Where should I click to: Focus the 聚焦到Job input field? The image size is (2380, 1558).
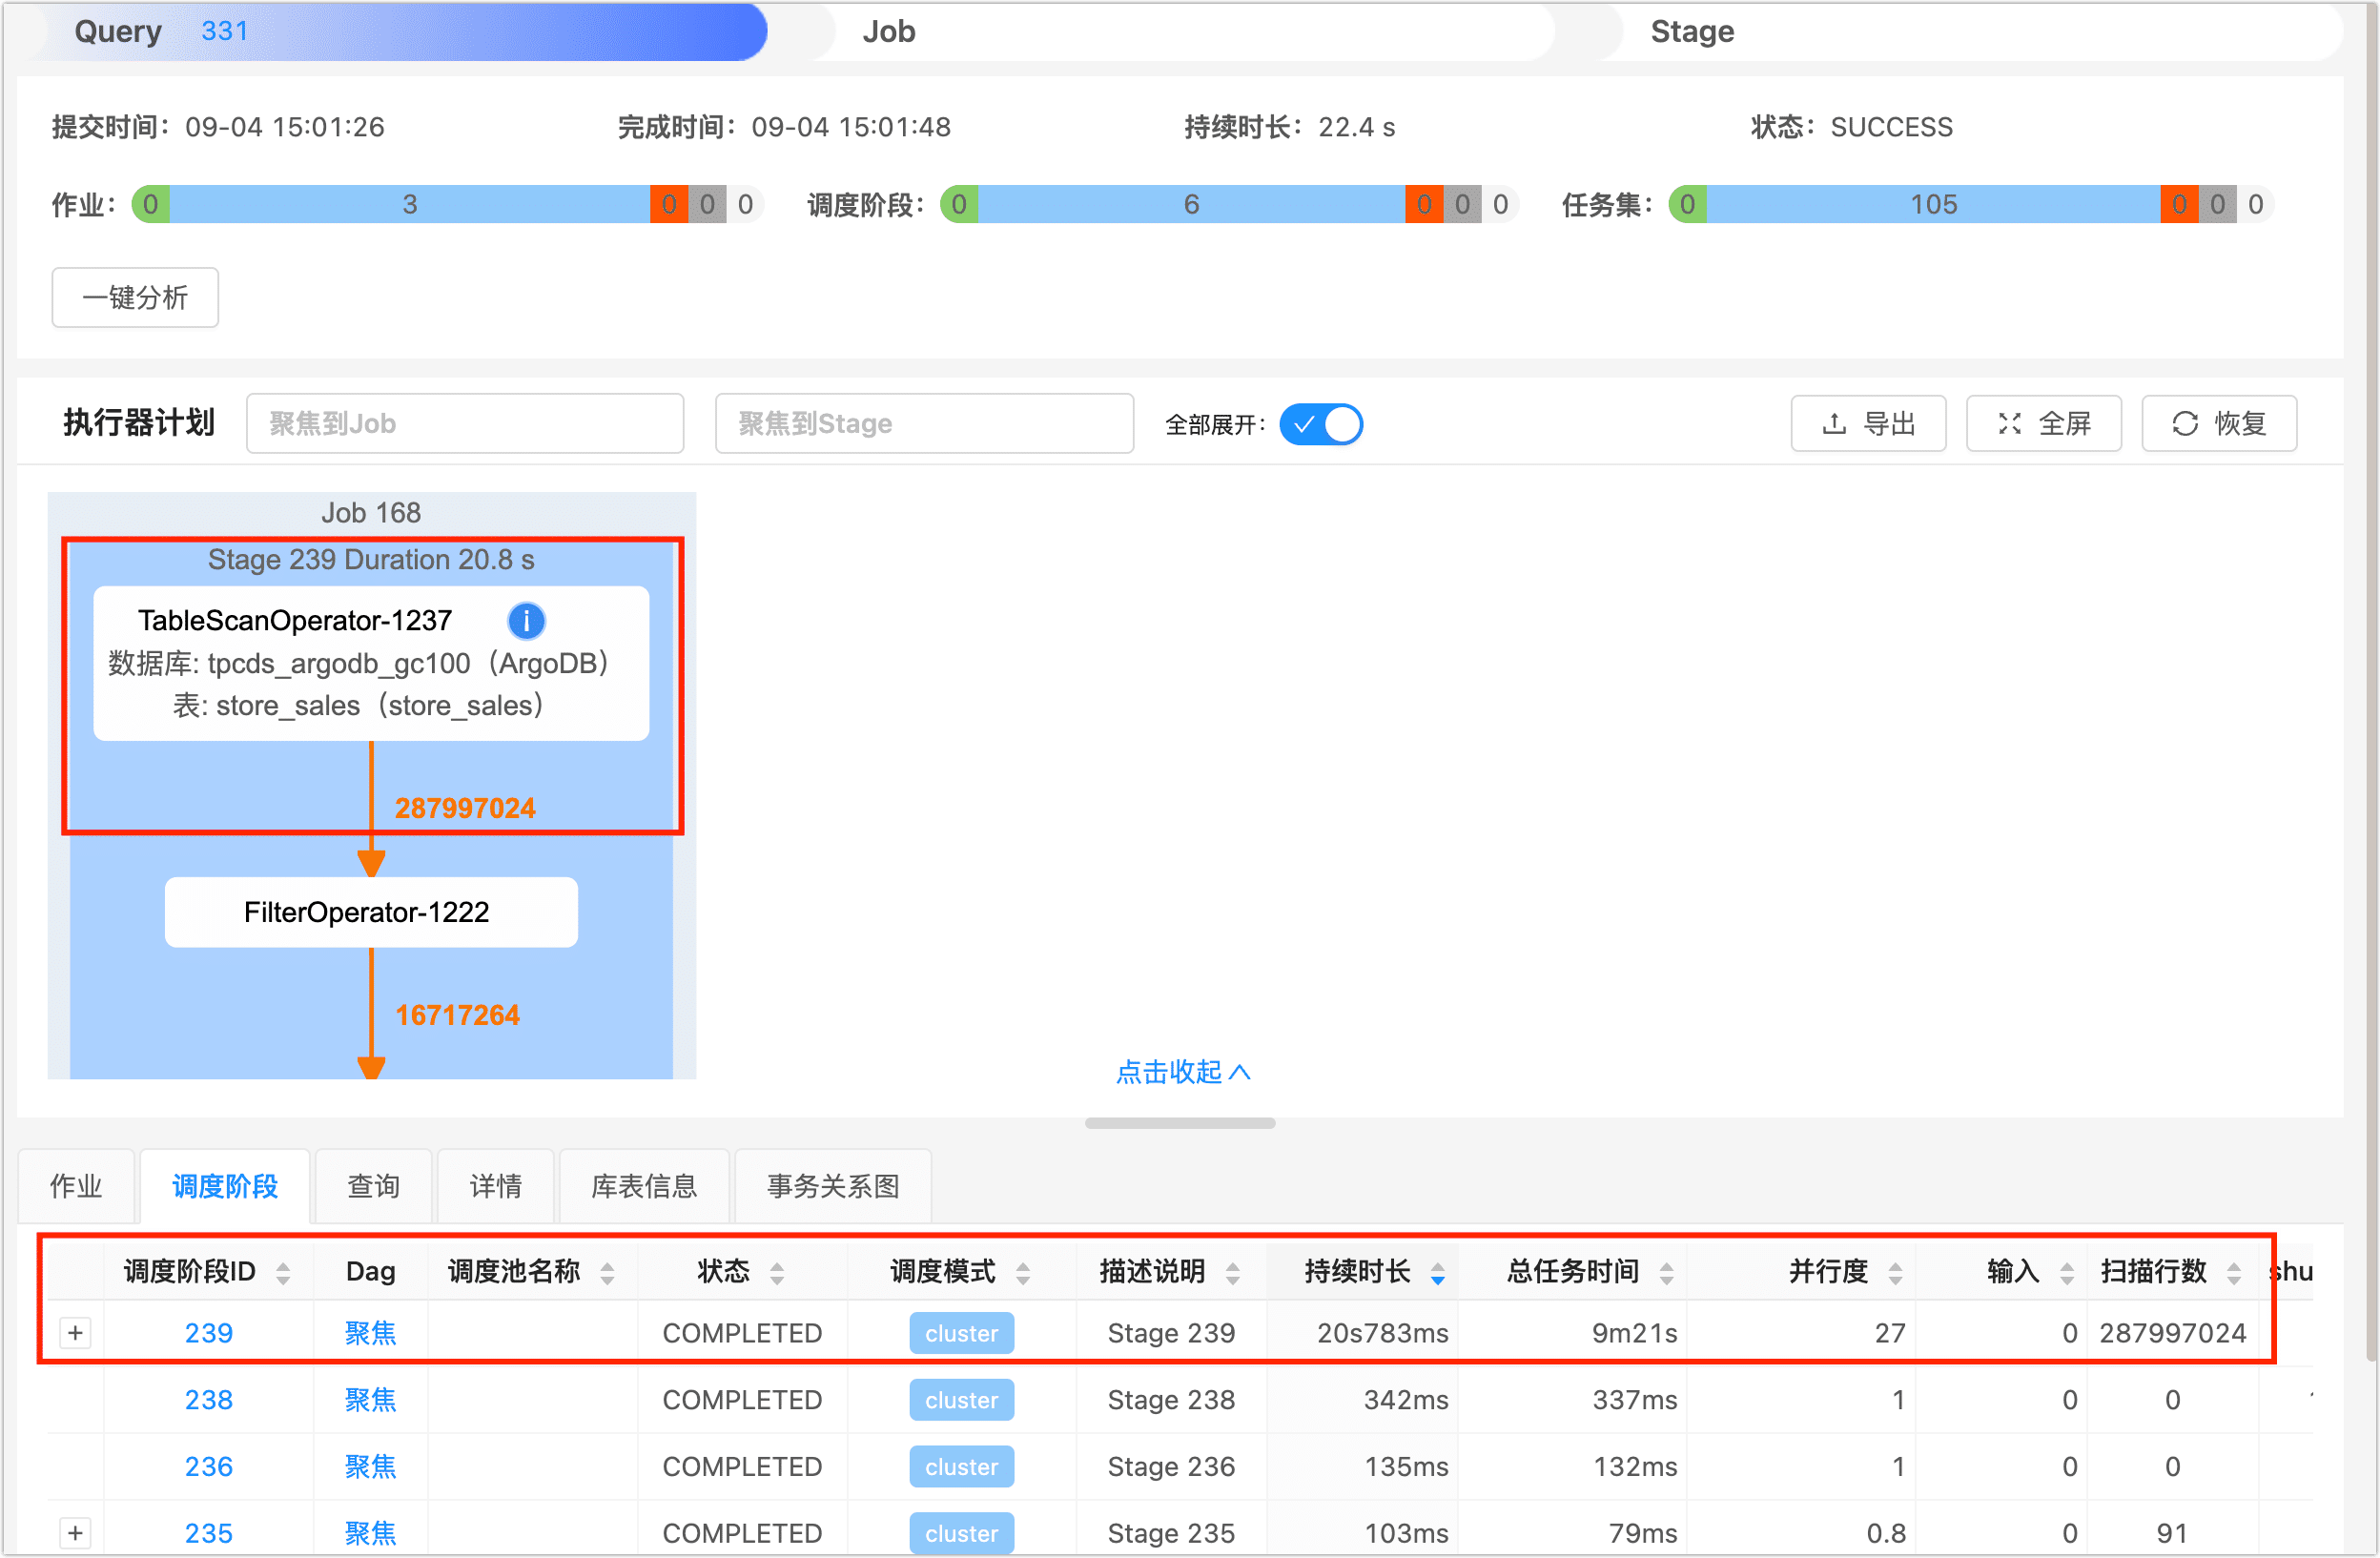(465, 424)
